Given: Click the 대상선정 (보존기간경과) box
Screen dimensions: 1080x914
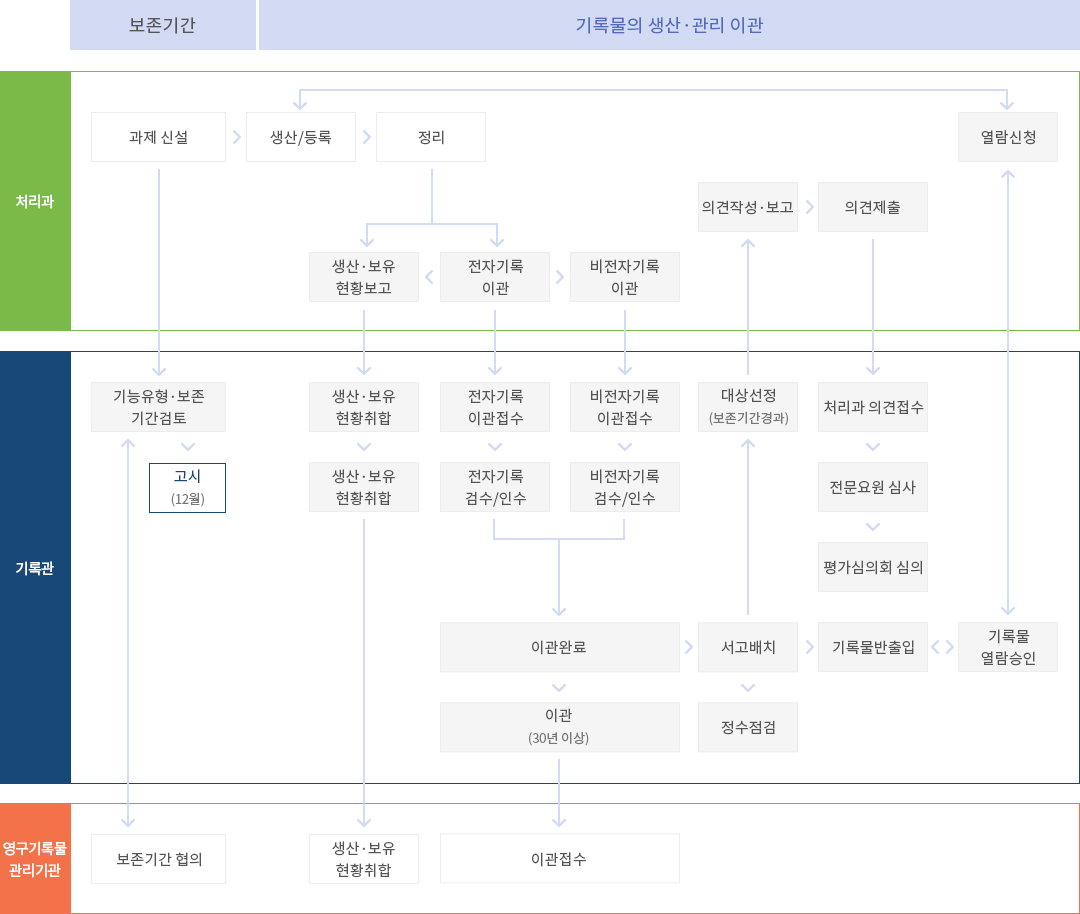Looking at the screenshot, I should (x=748, y=406).
